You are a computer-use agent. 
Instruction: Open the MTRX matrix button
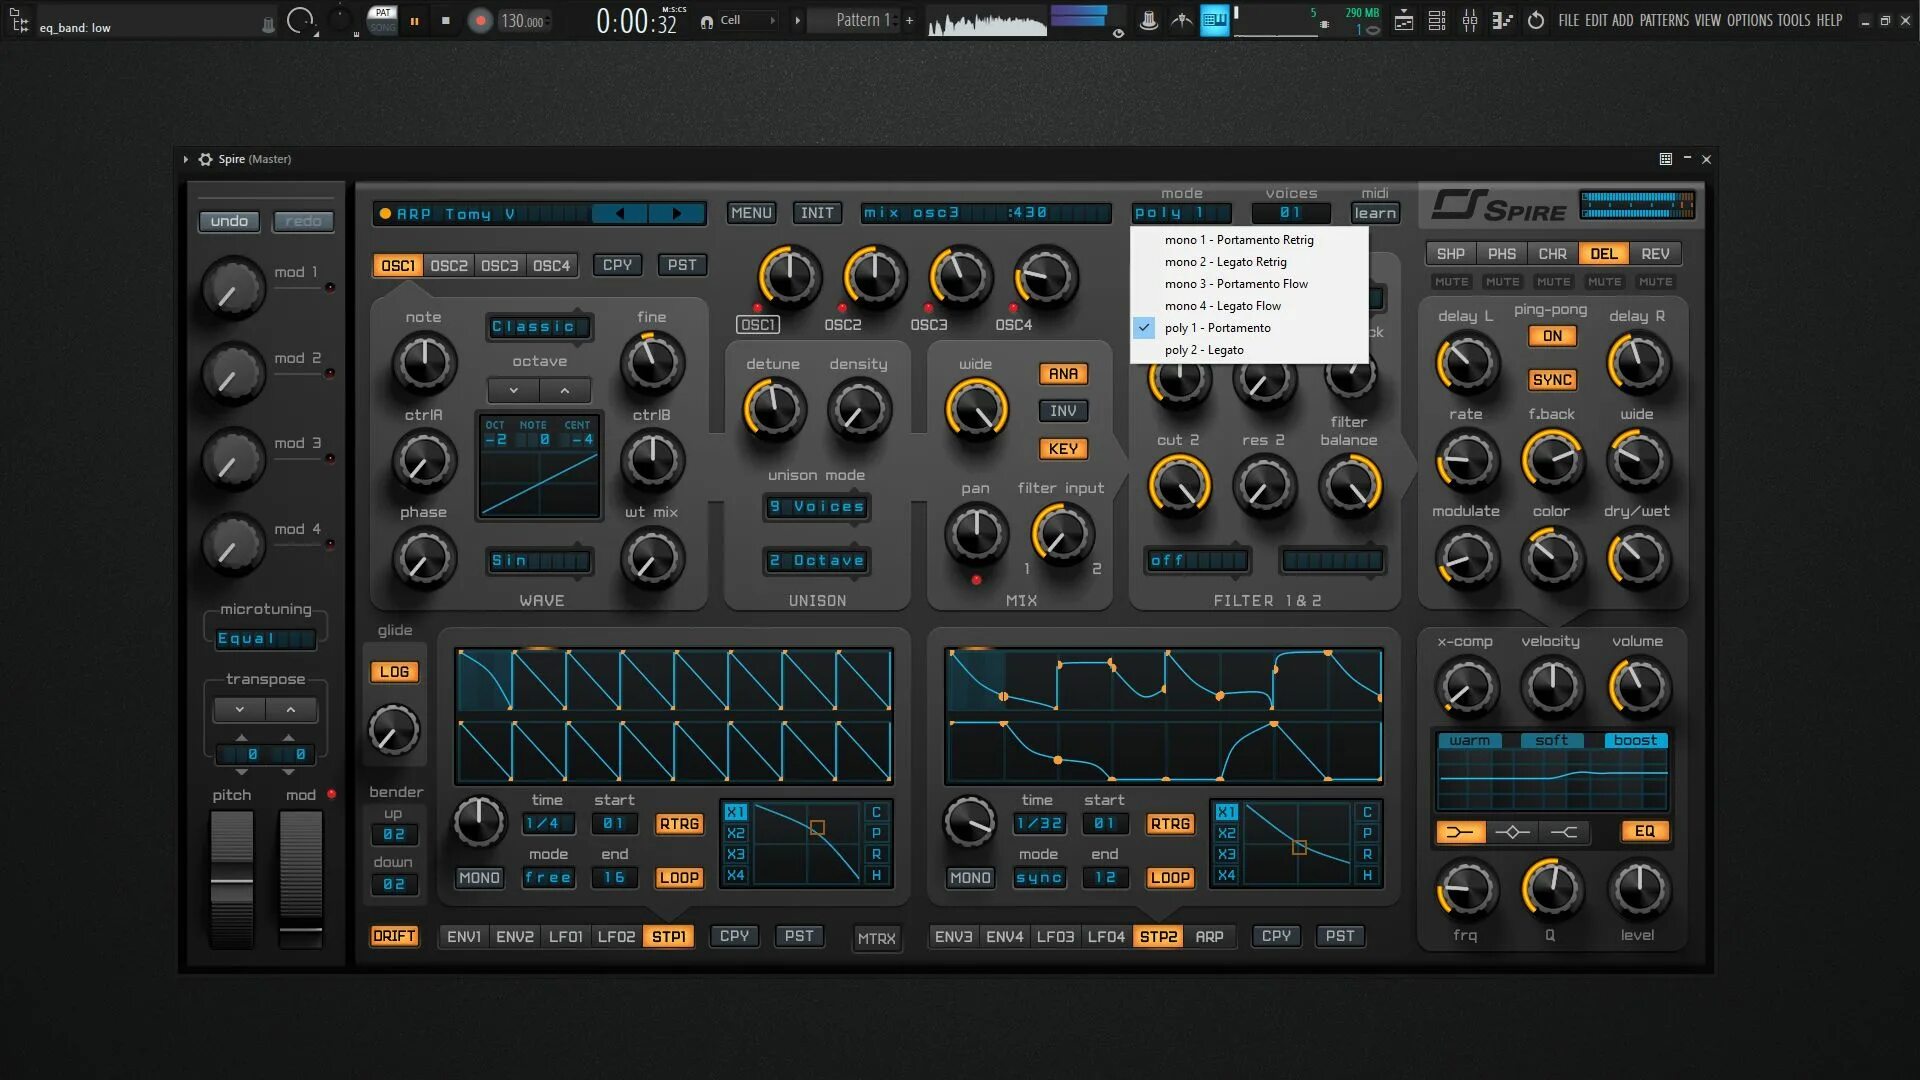click(x=877, y=939)
